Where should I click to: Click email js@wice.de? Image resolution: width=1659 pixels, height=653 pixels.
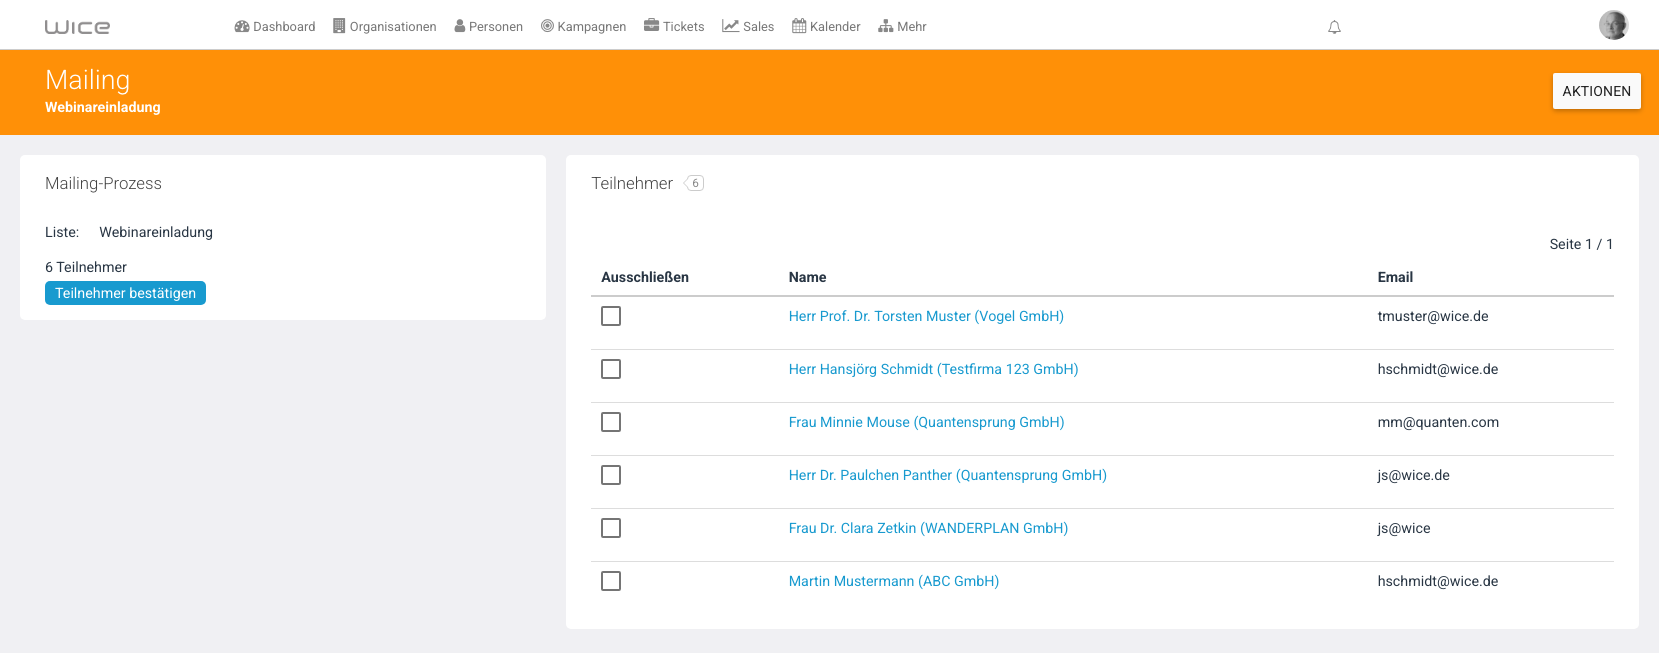click(1413, 475)
